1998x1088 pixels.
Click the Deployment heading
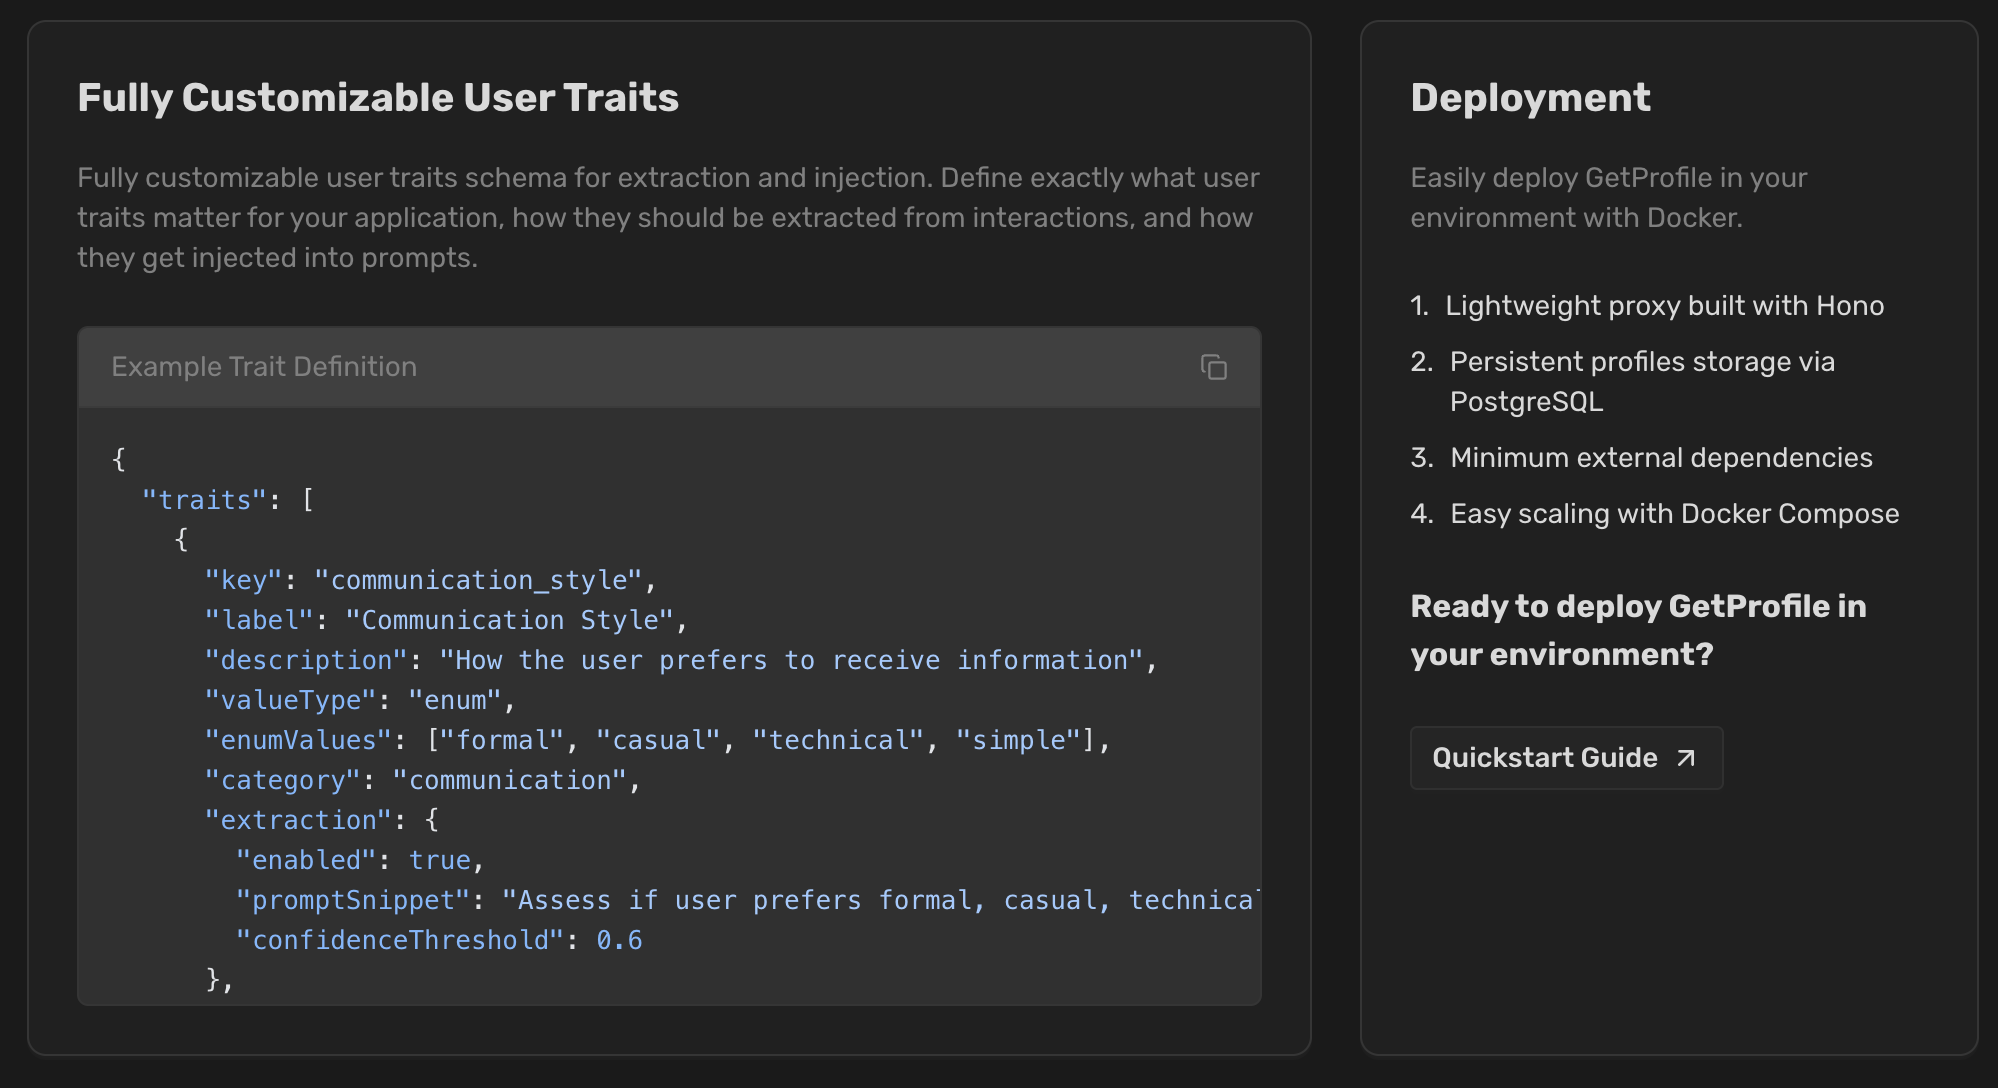click(1530, 98)
